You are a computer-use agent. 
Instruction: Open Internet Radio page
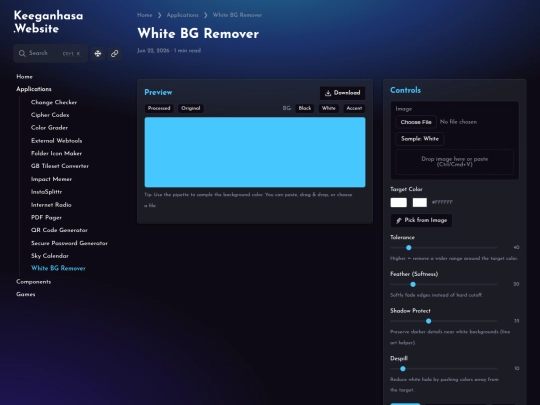pyautogui.click(x=51, y=205)
